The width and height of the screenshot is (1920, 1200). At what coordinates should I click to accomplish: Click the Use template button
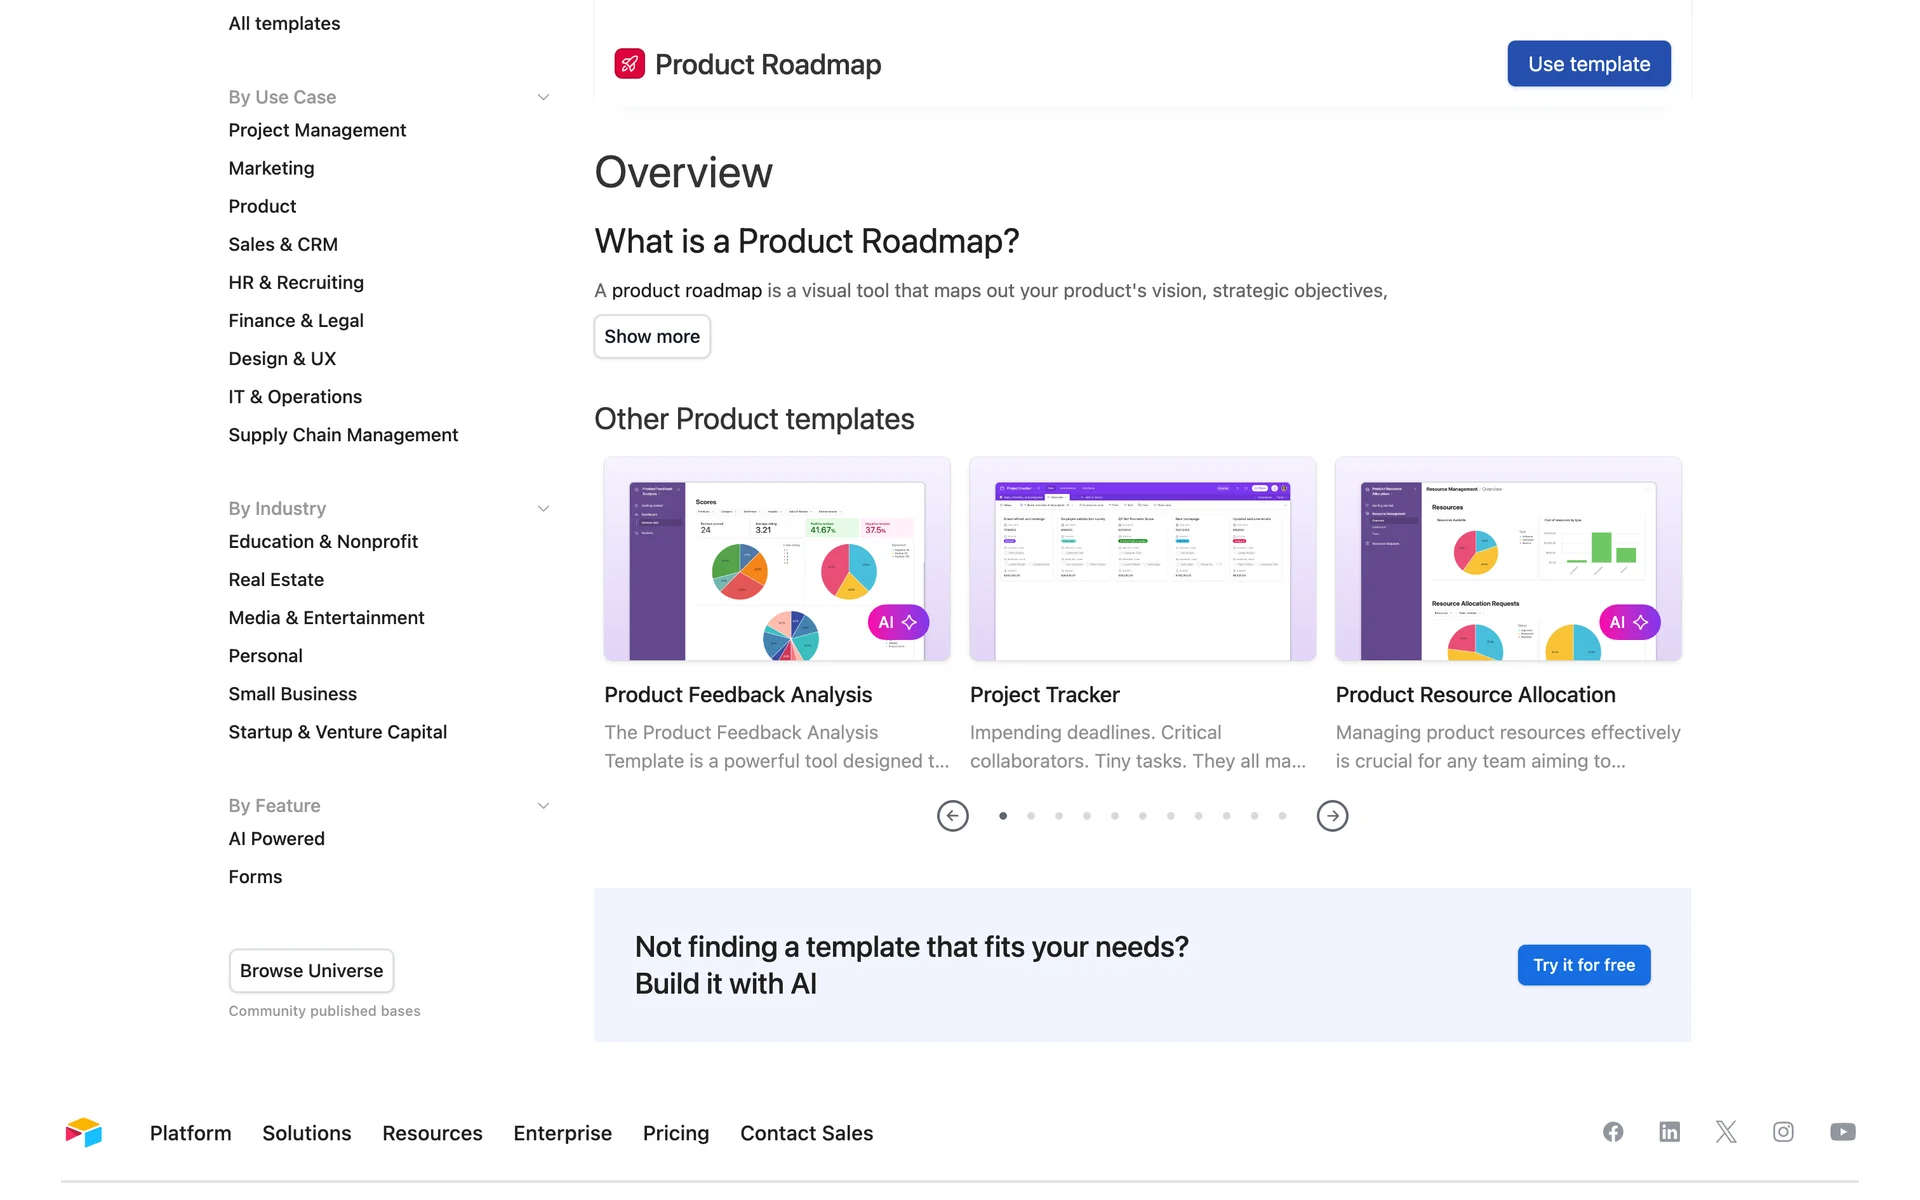coord(1588,64)
